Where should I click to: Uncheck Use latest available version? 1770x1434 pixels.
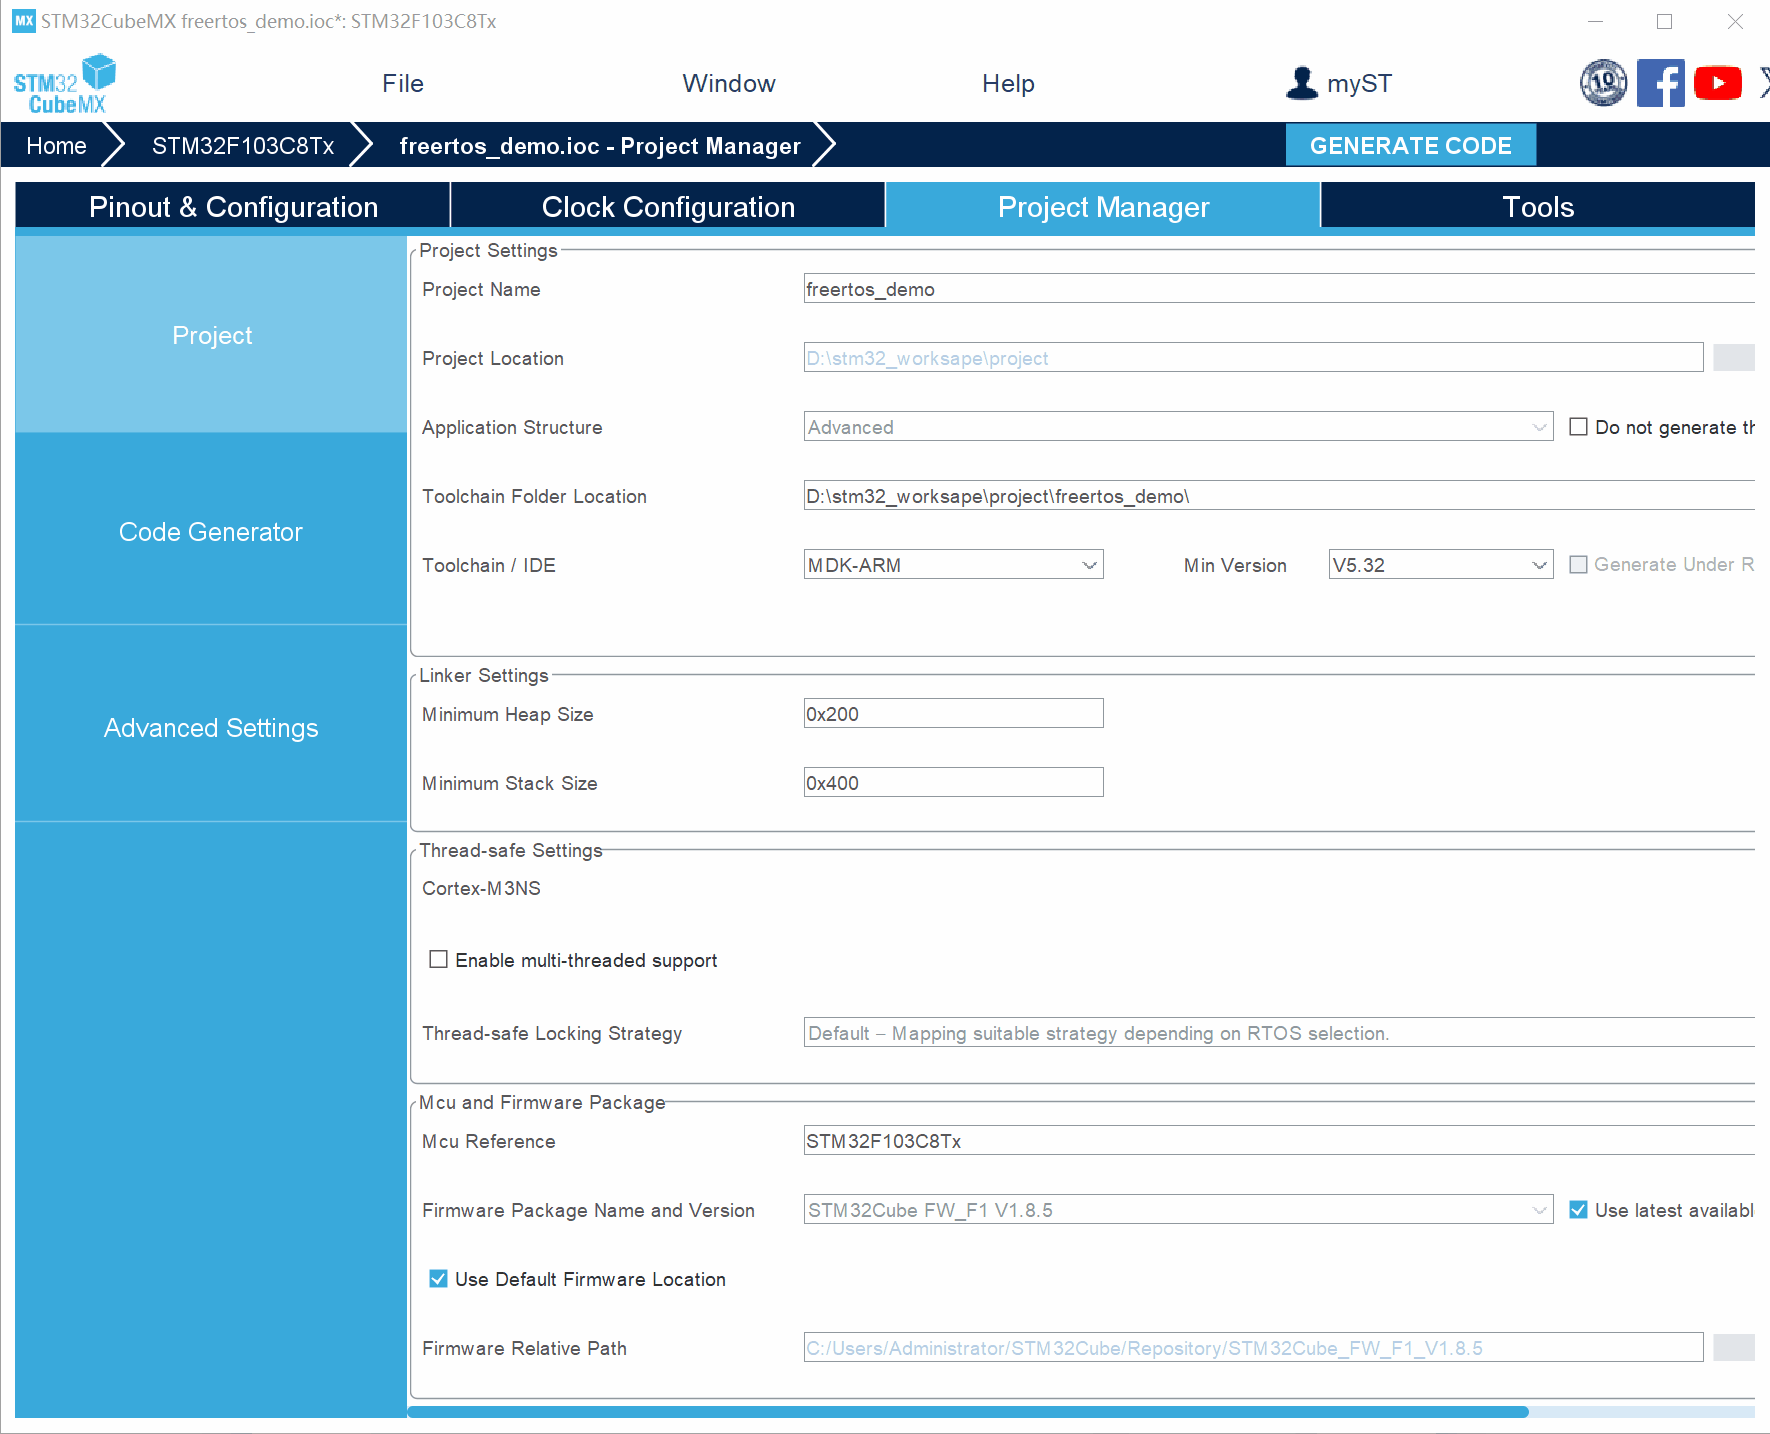click(1578, 1210)
